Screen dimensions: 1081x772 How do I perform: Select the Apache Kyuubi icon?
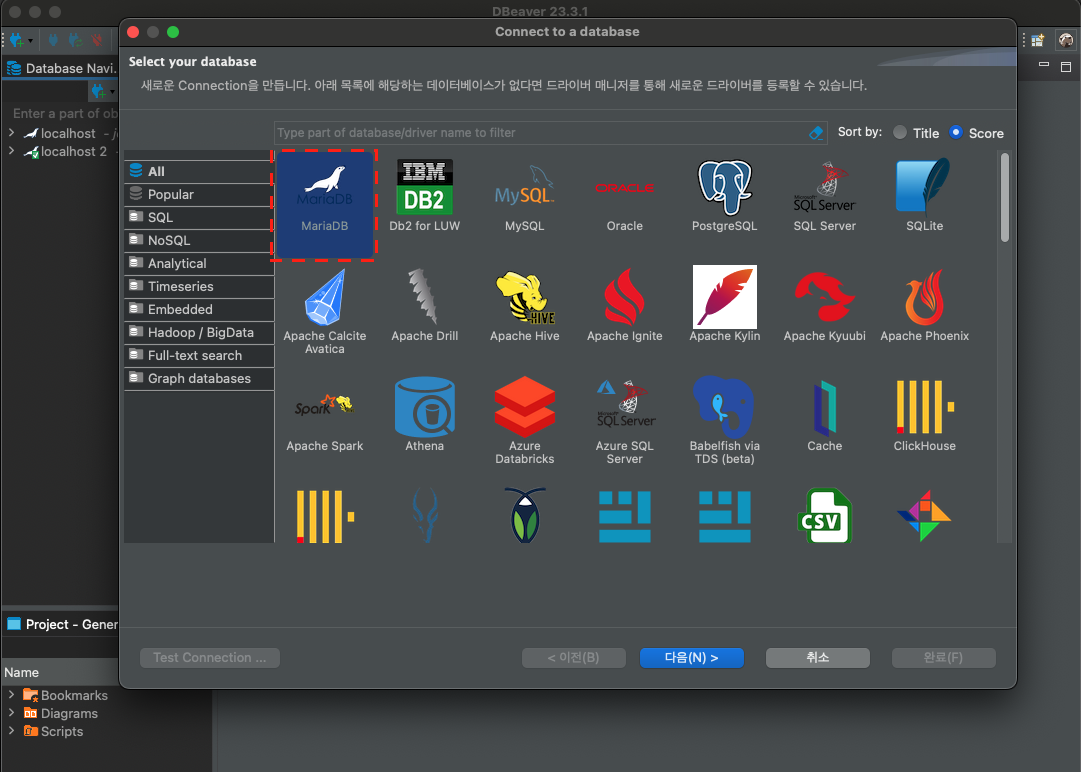point(824,307)
